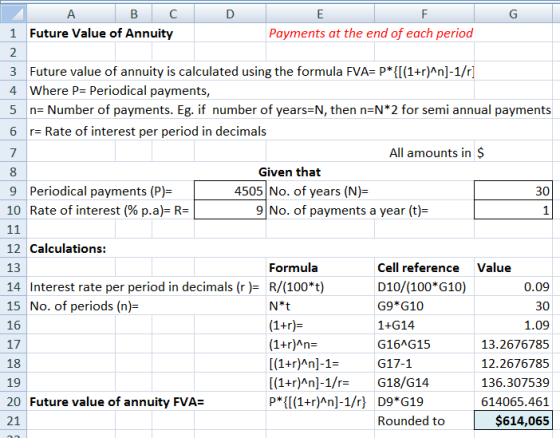
Task: Select column F header
Action: tap(424, 14)
